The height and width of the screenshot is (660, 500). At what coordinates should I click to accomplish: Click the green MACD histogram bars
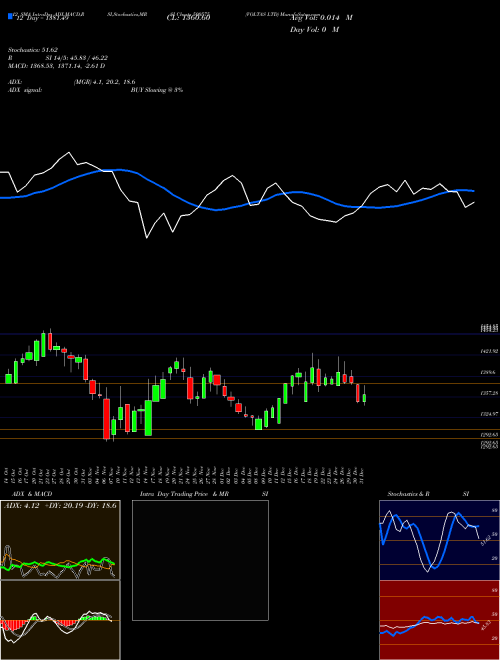95,617
